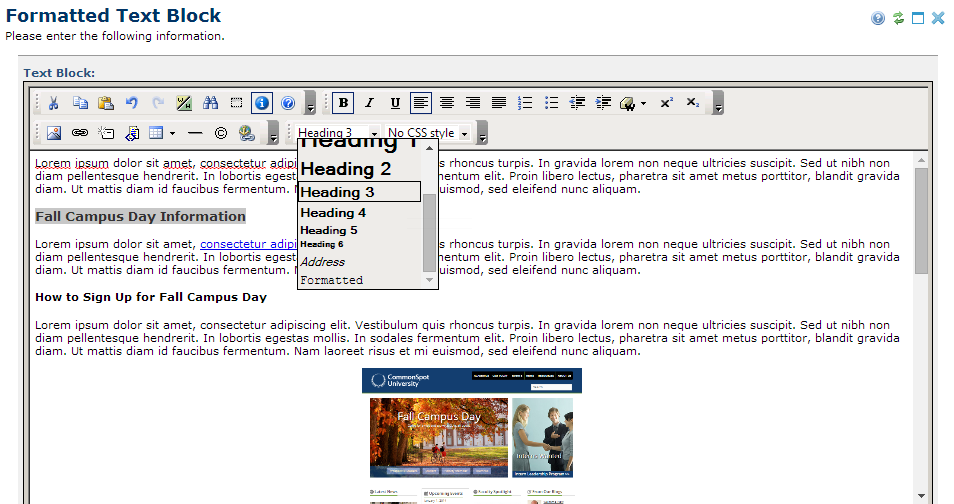Image resolution: width=954 pixels, height=504 pixels.
Task: Align text left
Action: (421, 103)
